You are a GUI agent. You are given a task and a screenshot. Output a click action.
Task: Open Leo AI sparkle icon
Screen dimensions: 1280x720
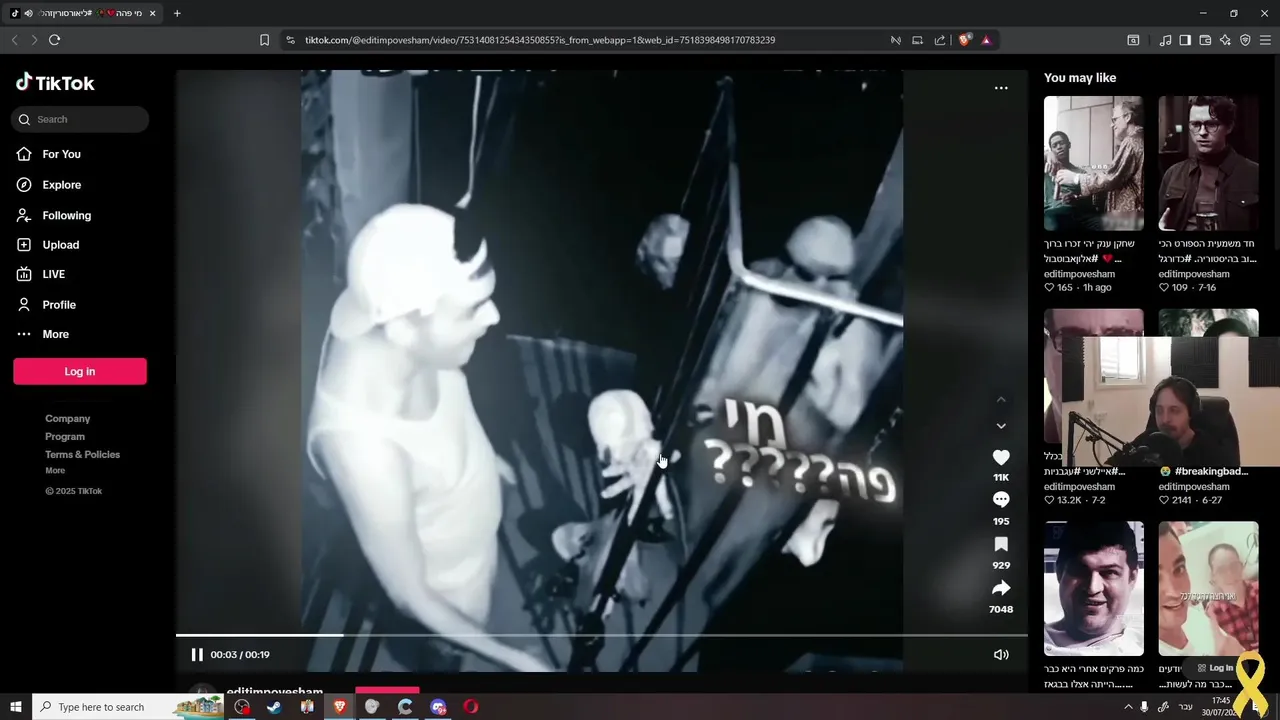click(1225, 40)
